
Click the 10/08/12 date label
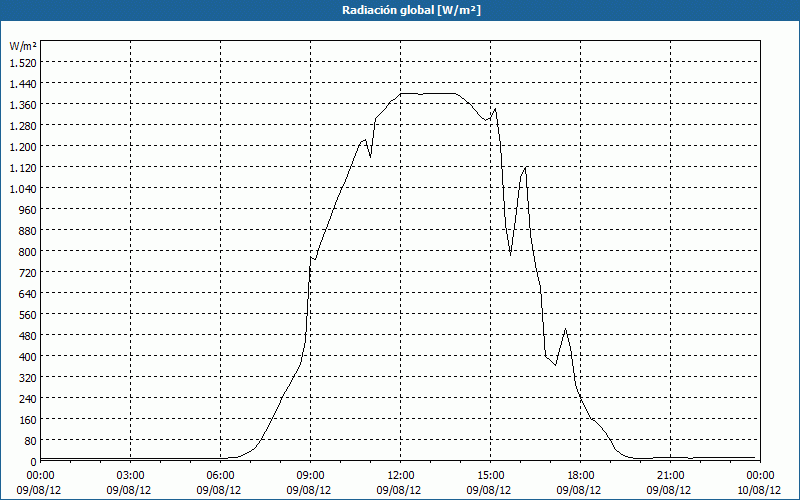coord(759,490)
